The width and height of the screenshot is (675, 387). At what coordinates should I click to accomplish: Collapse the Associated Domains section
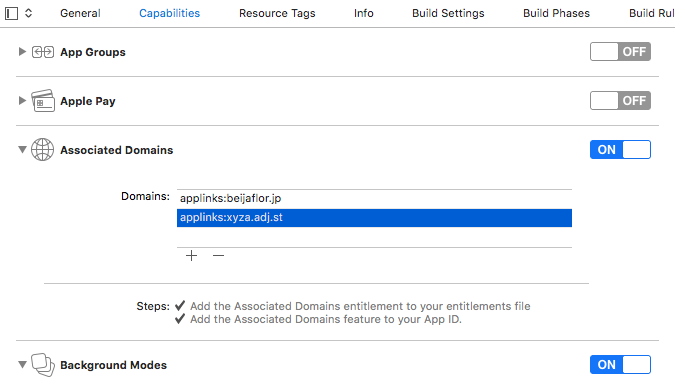22,149
